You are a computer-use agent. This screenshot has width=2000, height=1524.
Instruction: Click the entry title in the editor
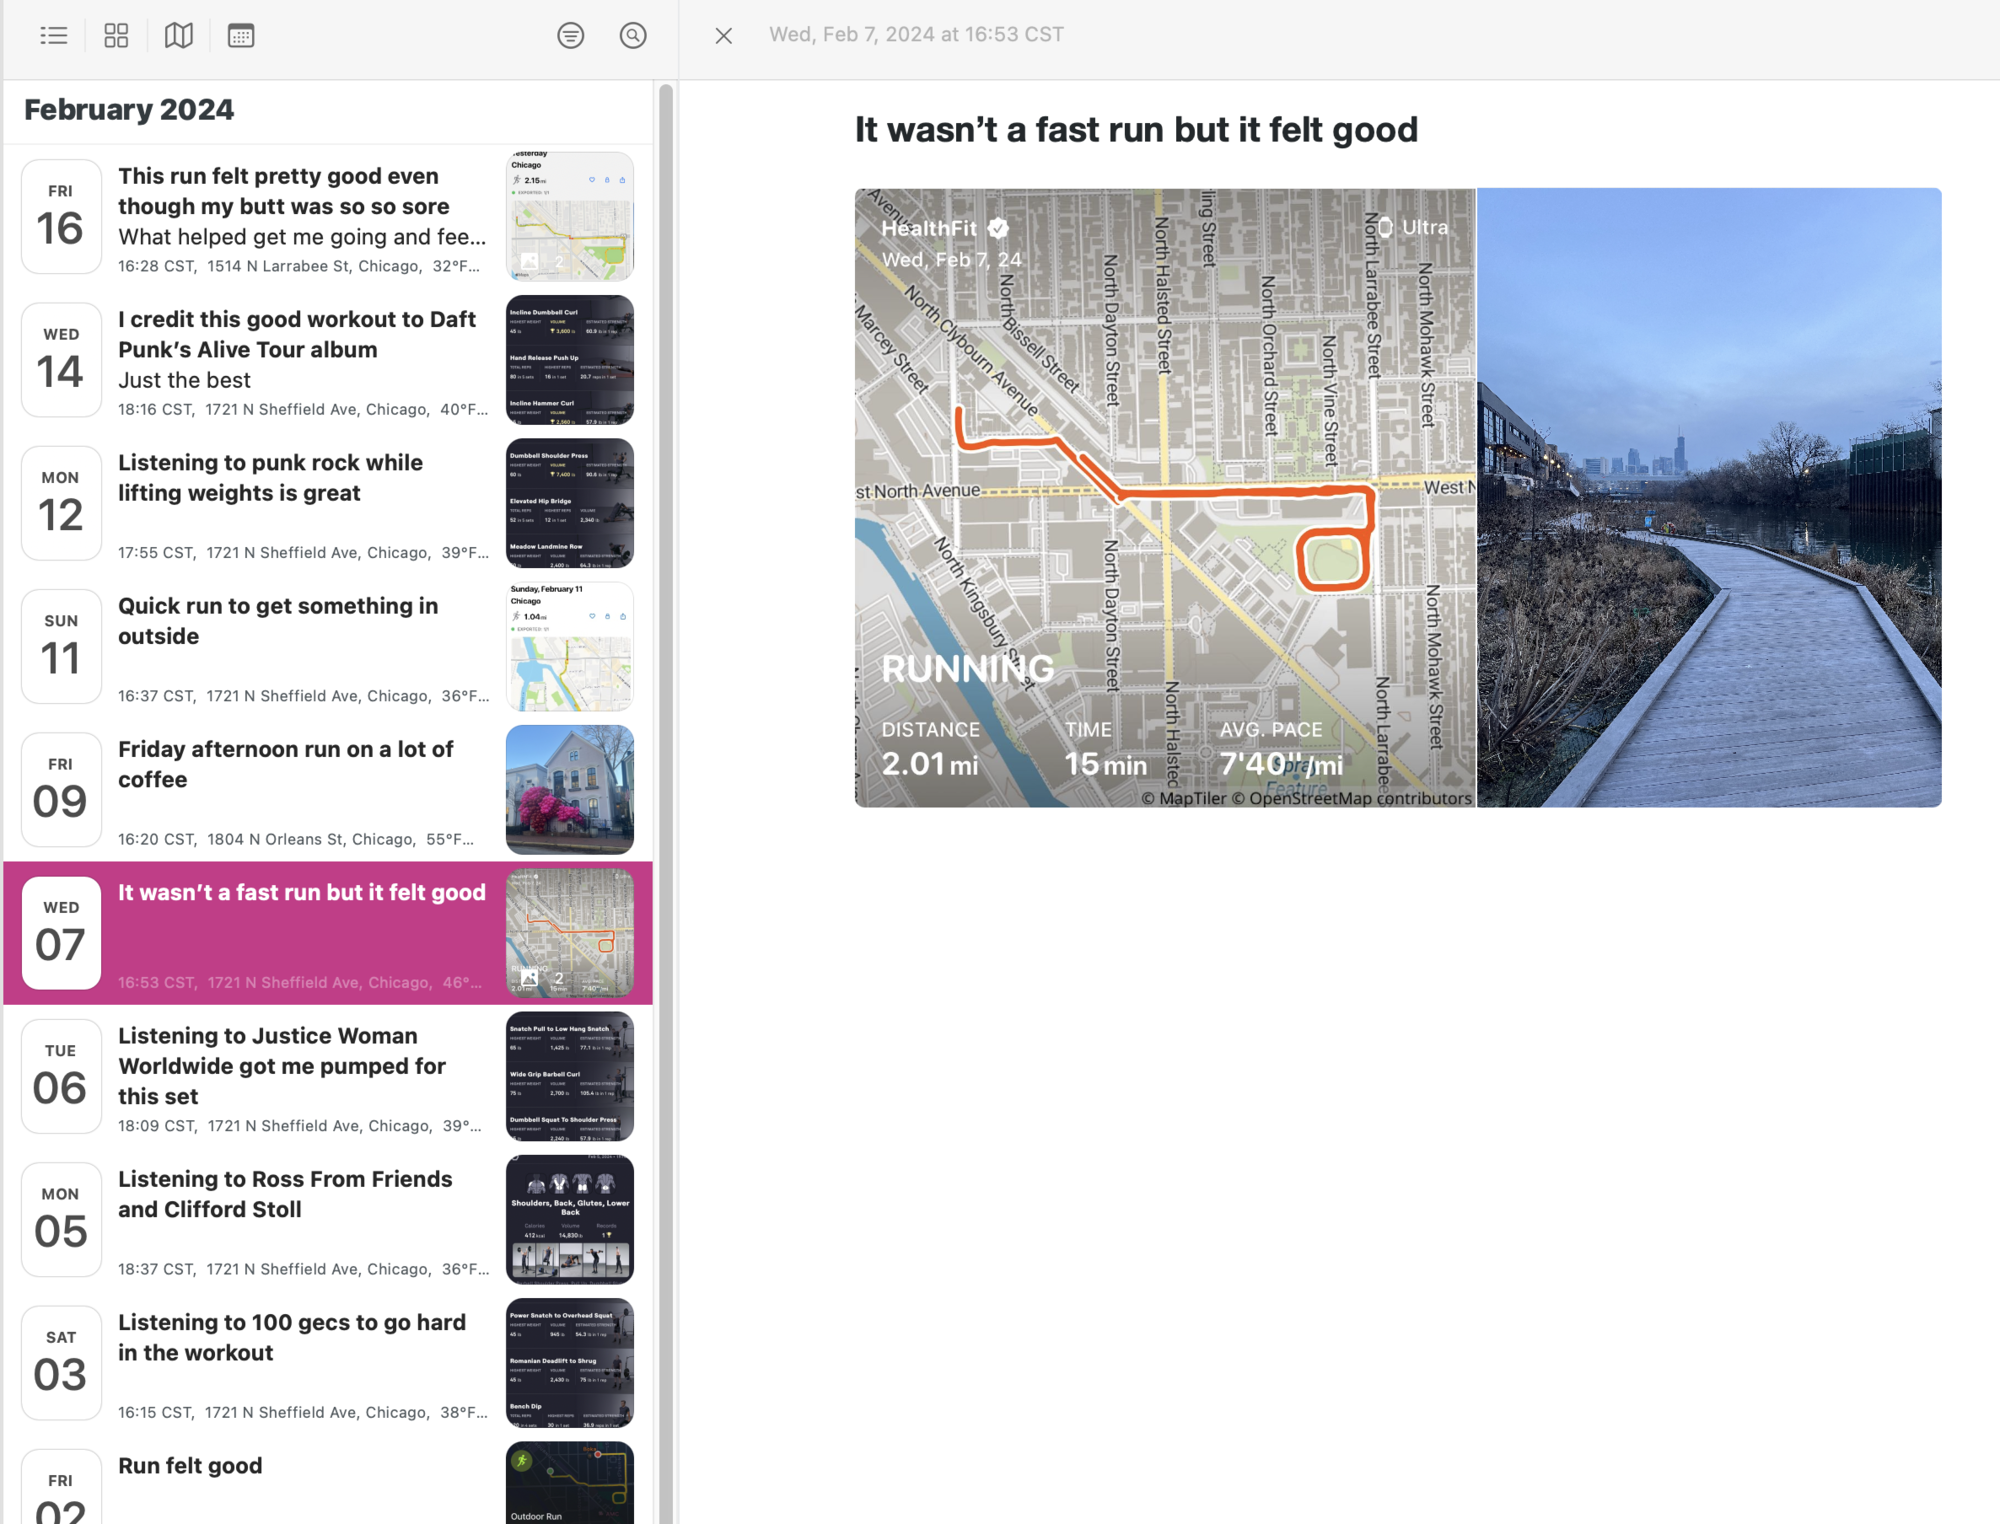(x=1136, y=130)
